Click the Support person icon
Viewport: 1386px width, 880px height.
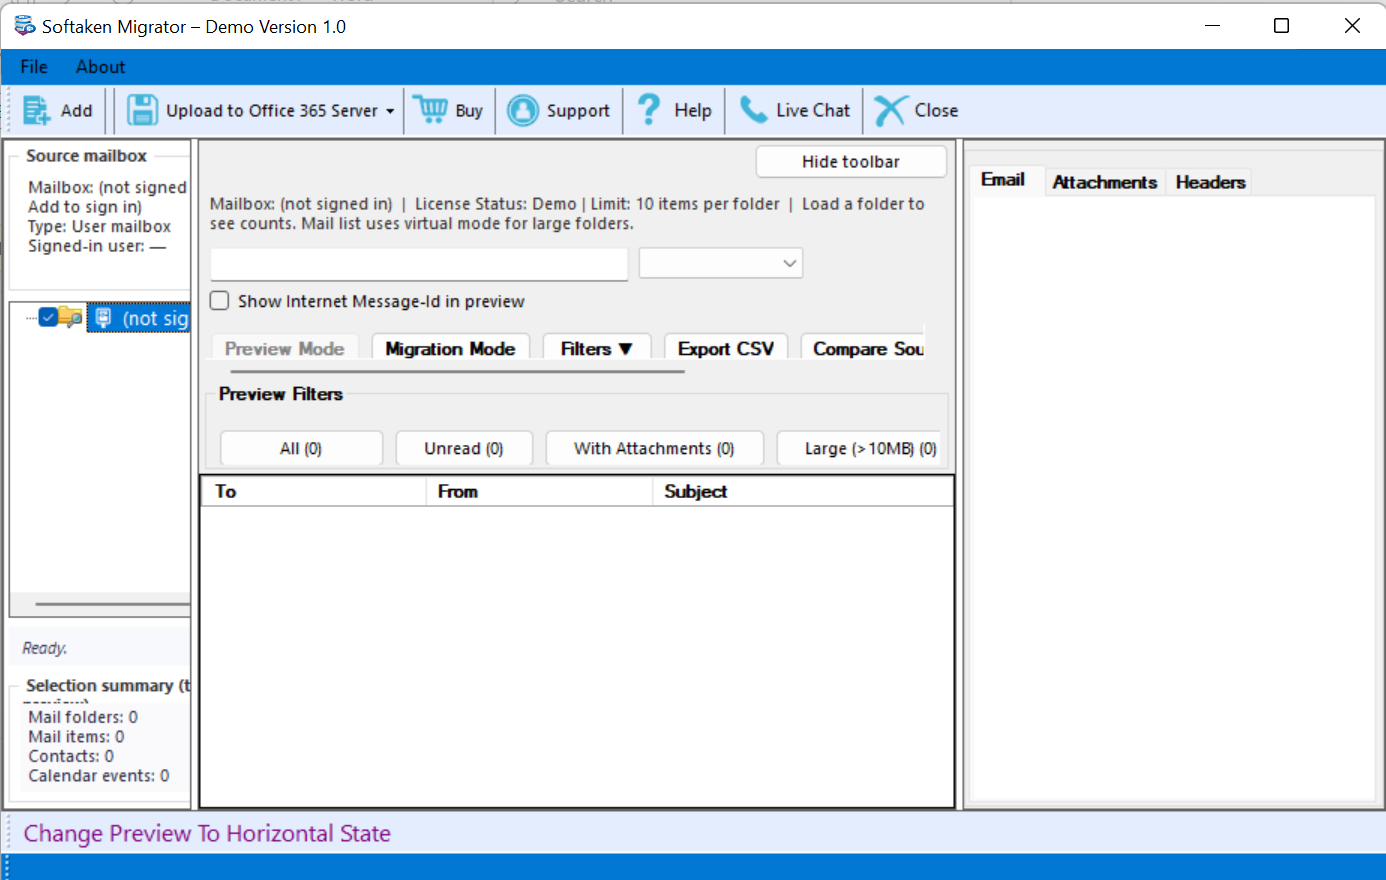point(523,110)
